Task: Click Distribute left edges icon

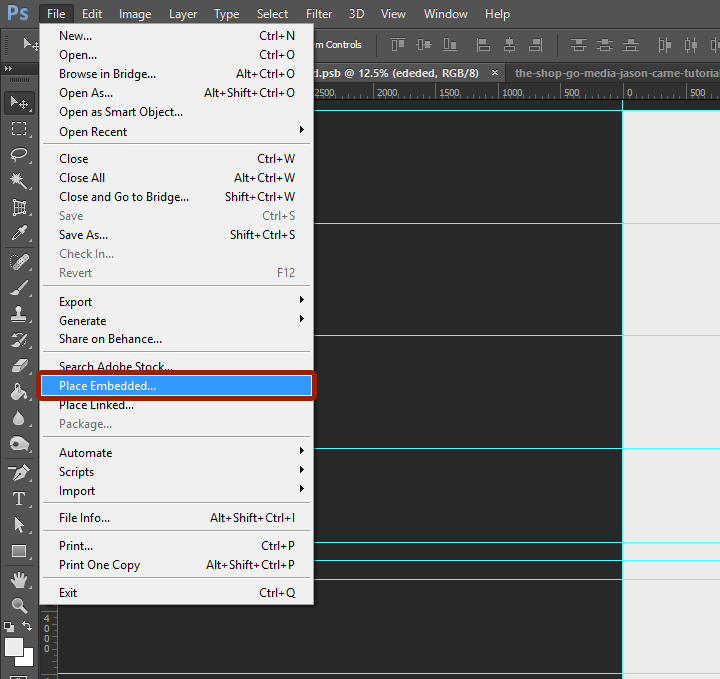Action: coord(664,45)
